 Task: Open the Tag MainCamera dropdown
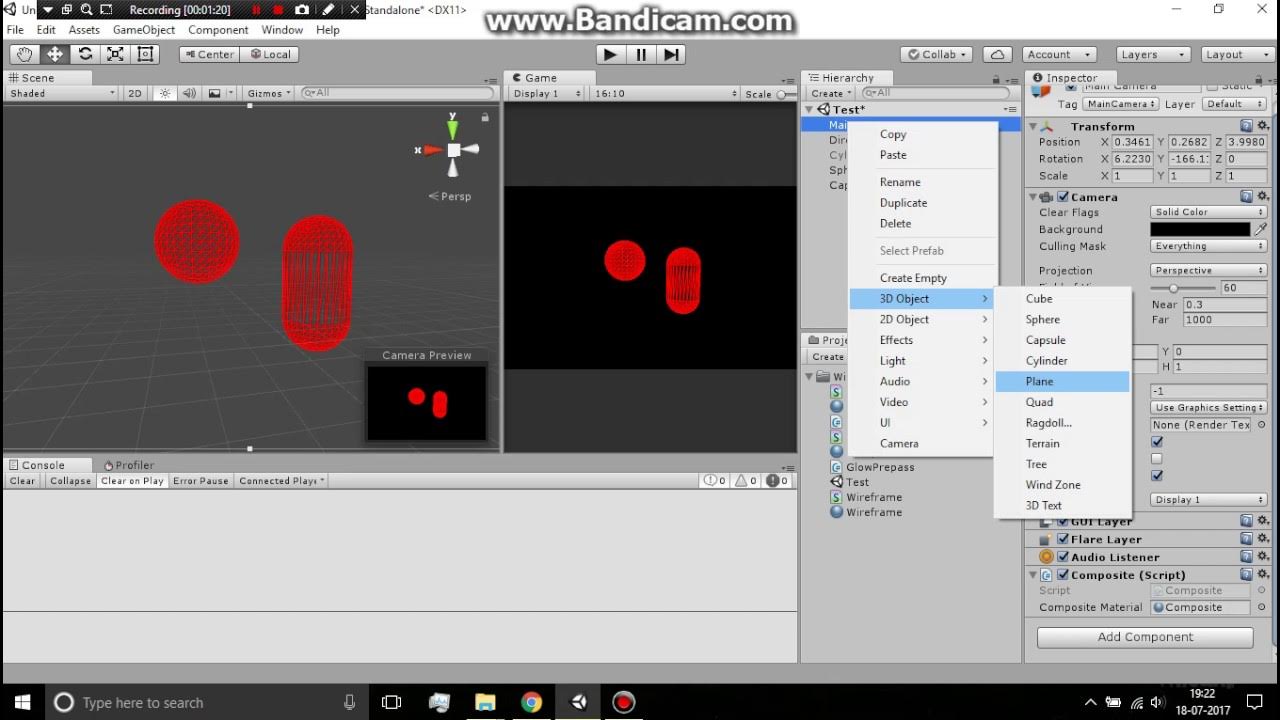(x=1120, y=104)
